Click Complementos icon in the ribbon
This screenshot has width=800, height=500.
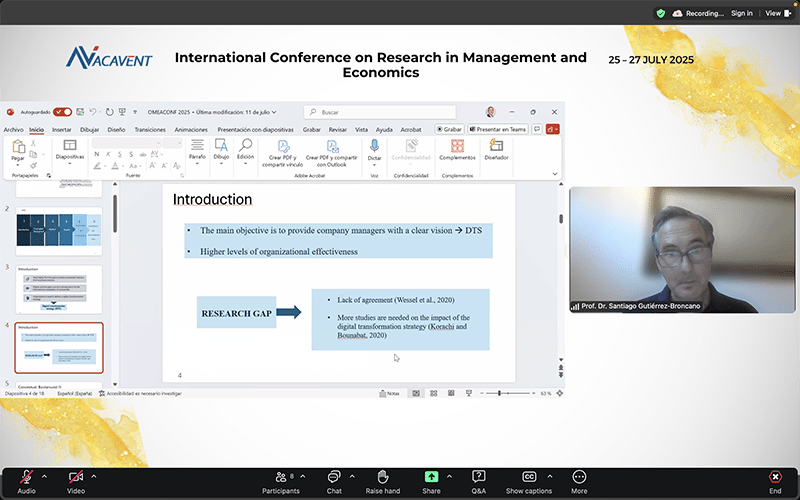coord(457,147)
